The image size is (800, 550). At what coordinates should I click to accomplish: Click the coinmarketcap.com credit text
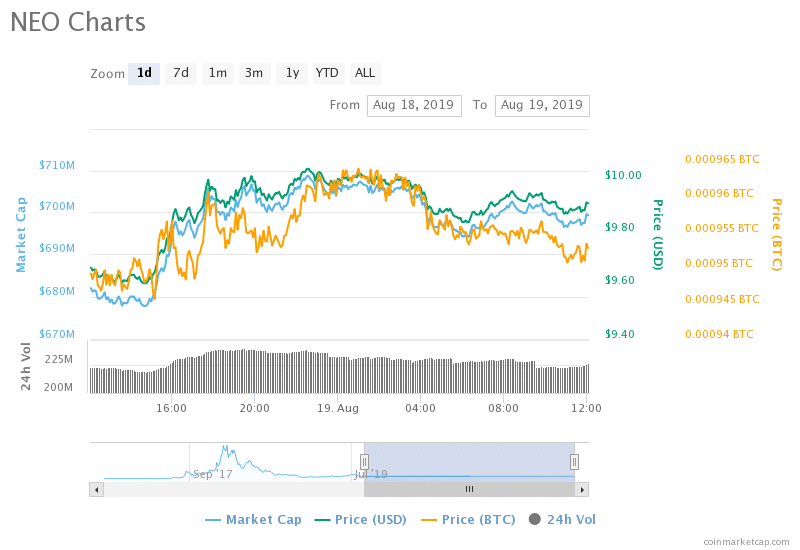tap(746, 542)
